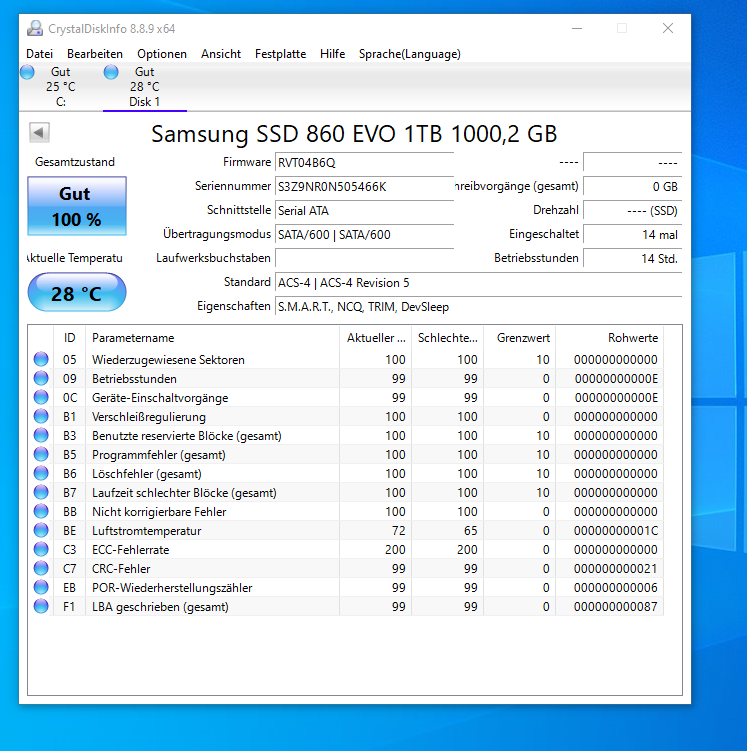The height and width of the screenshot is (751, 747).
Task: Click the ECC-Fehlerrate parameter name
Action: [131, 550]
